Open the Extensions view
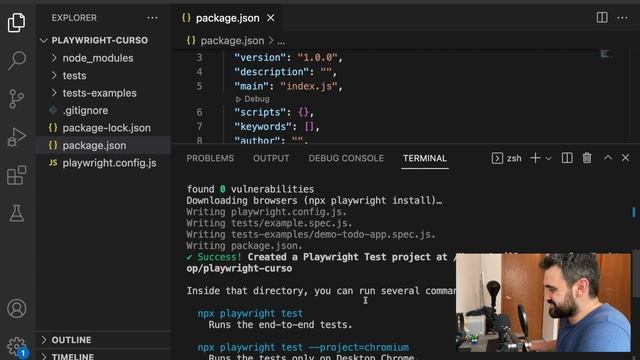Screen dimensions: 640x360 (x=17, y=175)
